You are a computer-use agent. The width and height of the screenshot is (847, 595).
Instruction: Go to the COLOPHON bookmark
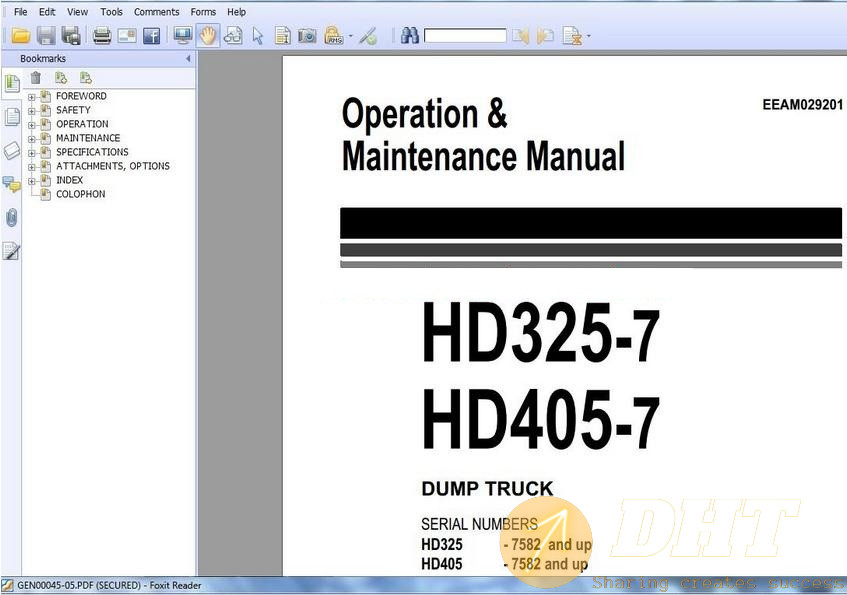coord(81,195)
